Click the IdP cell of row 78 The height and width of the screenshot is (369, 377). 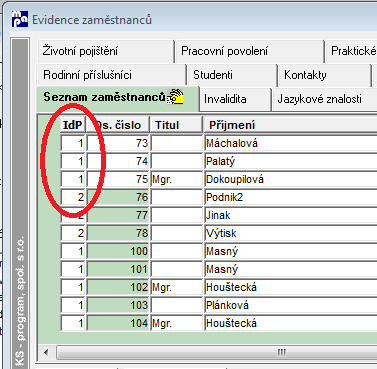coord(73,233)
